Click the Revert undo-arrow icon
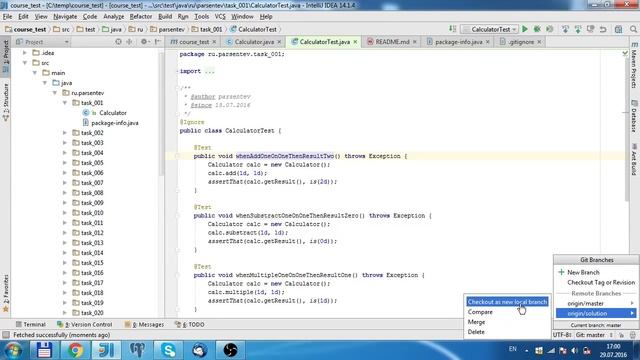Viewport: 640px width, 360px height. [x=603, y=29]
